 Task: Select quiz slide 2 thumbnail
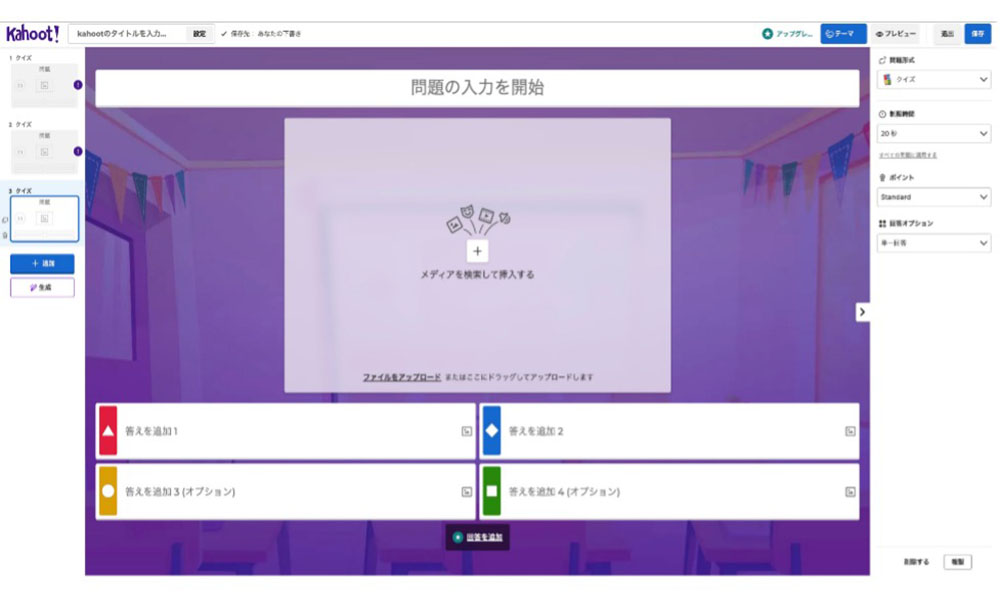point(44,152)
